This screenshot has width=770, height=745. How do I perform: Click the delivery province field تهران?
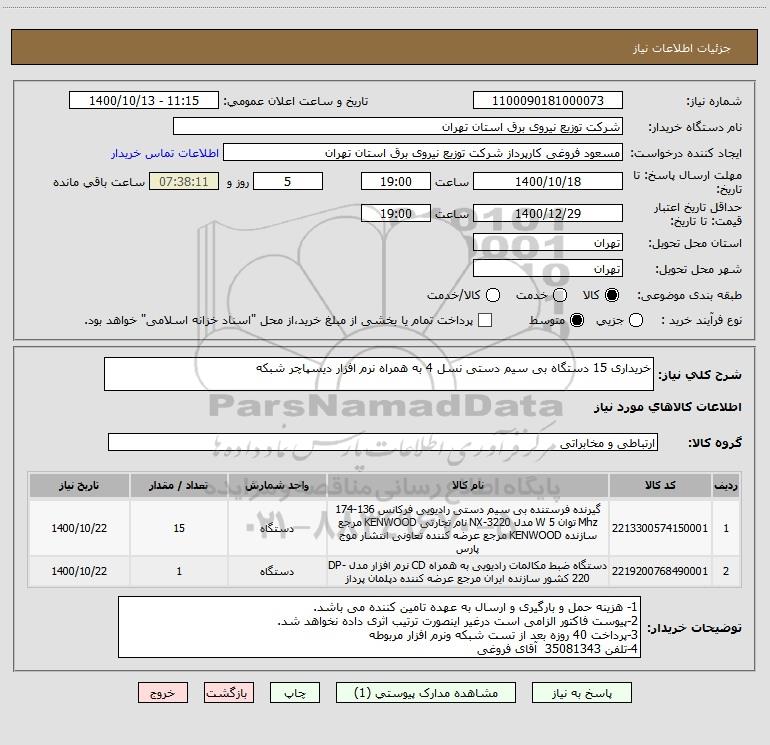pos(548,243)
